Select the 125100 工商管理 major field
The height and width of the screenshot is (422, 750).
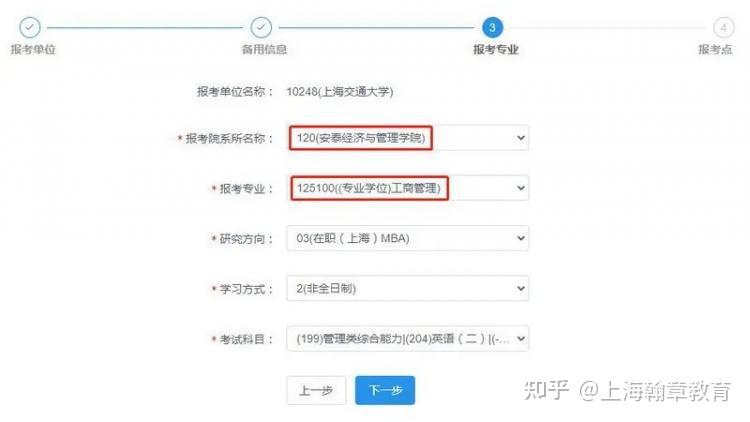click(408, 188)
